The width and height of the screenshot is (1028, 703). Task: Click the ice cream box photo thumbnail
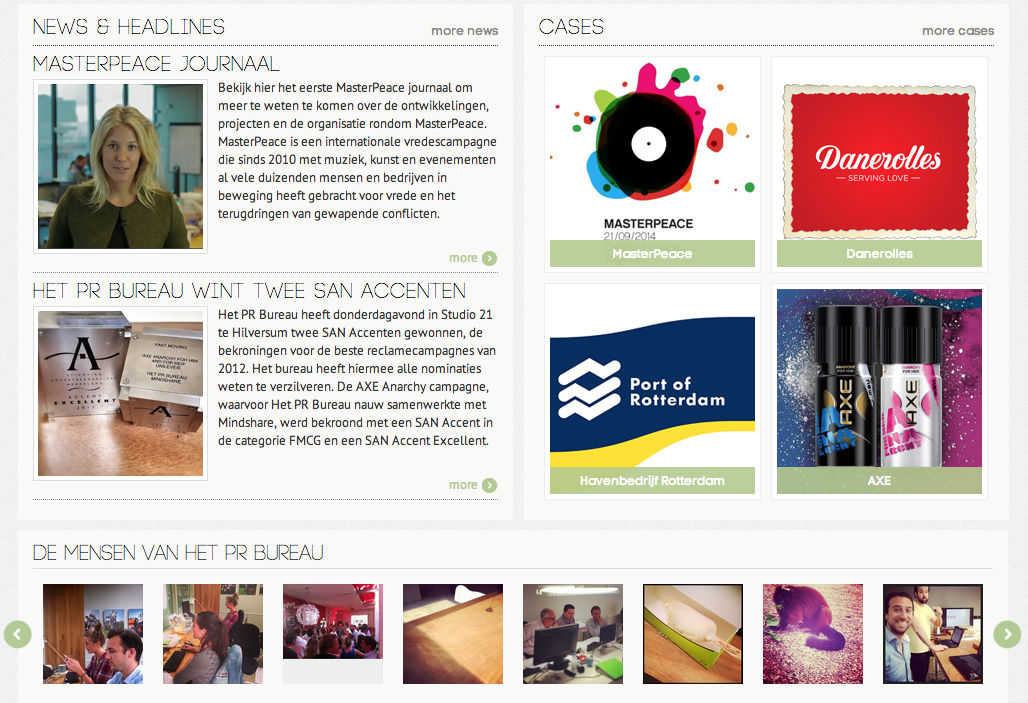(693, 634)
